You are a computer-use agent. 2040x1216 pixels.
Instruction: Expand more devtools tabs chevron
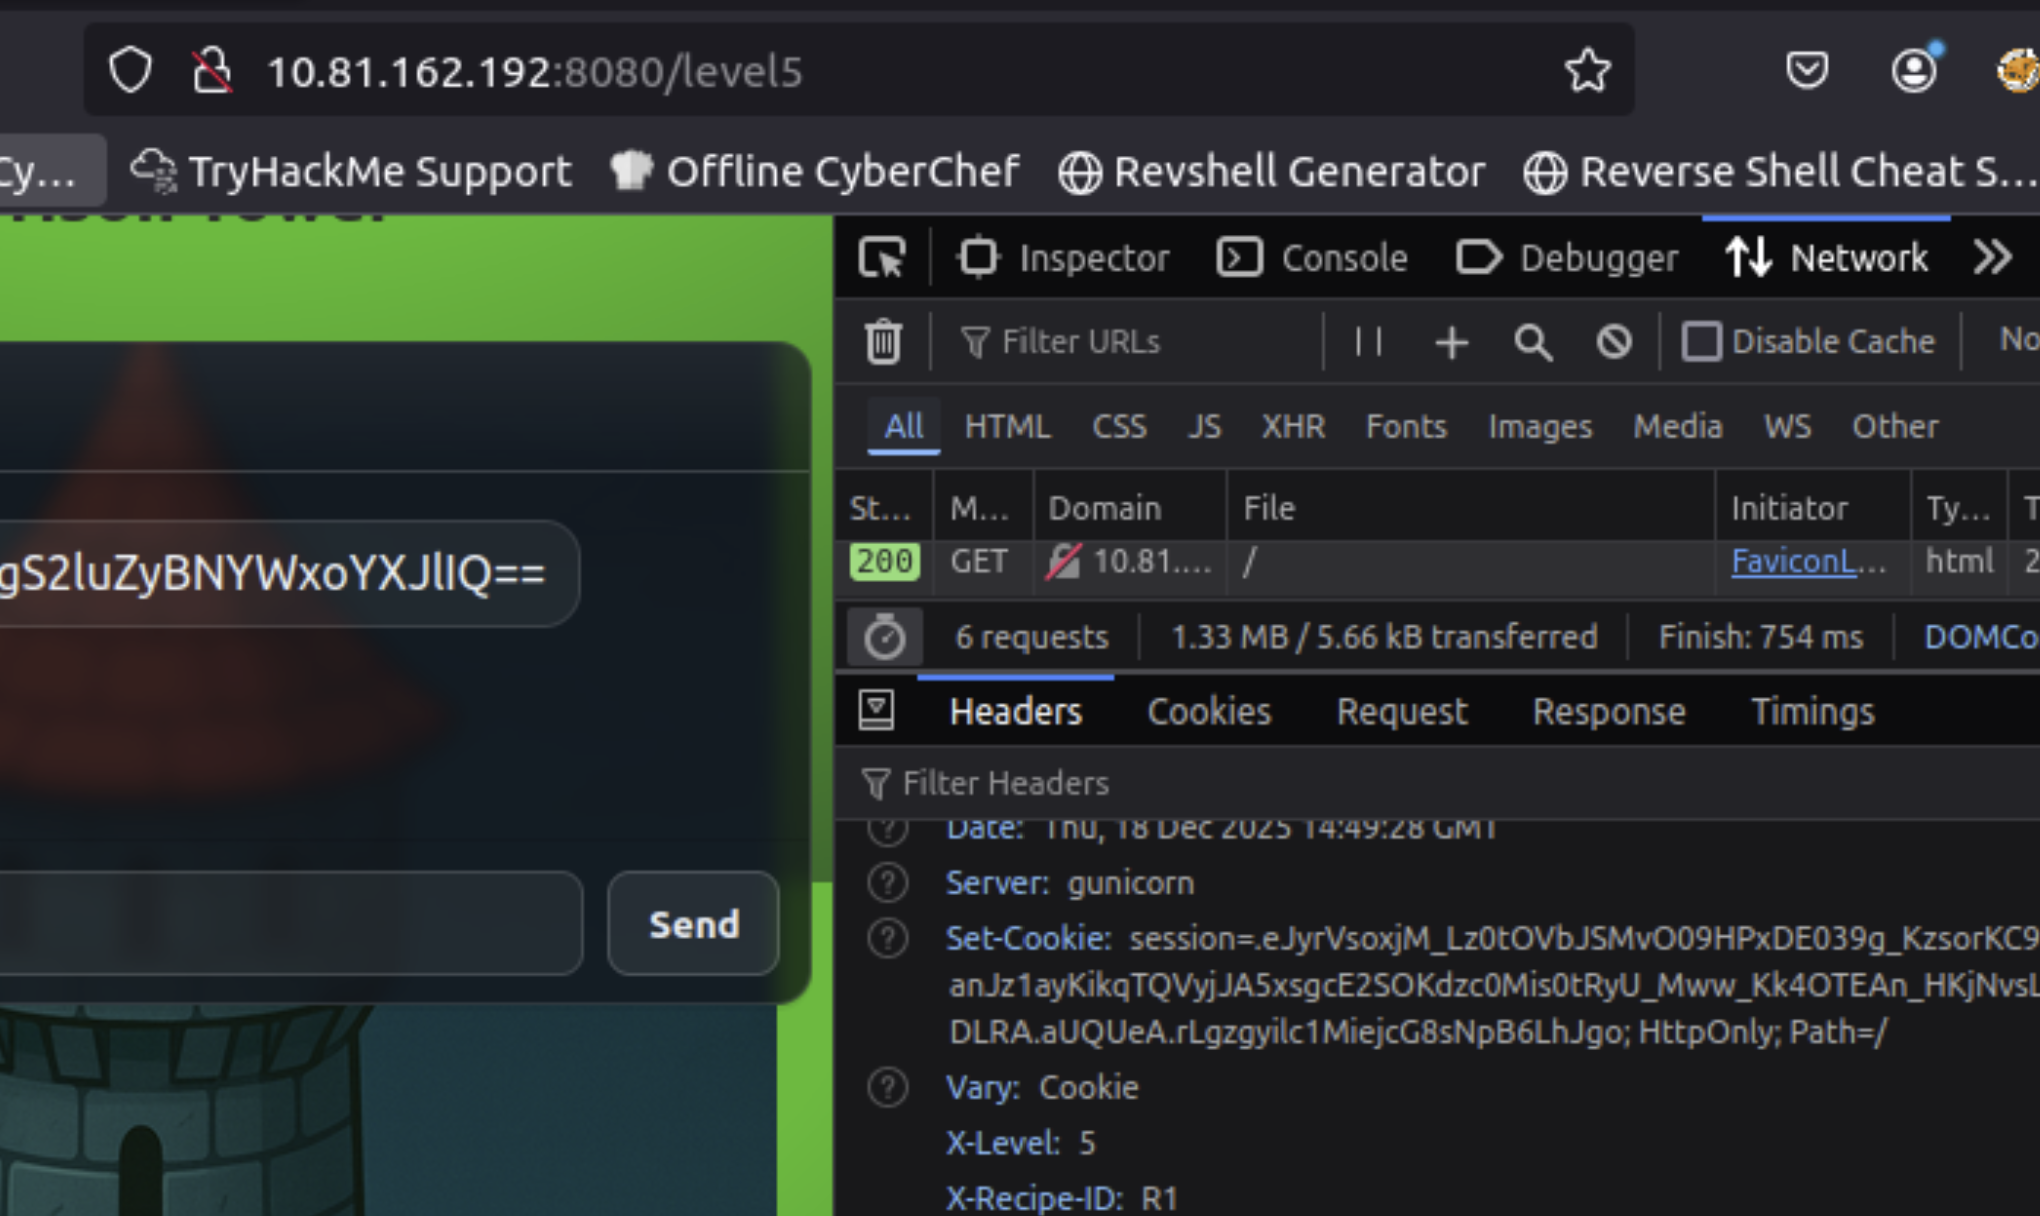click(x=1992, y=258)
